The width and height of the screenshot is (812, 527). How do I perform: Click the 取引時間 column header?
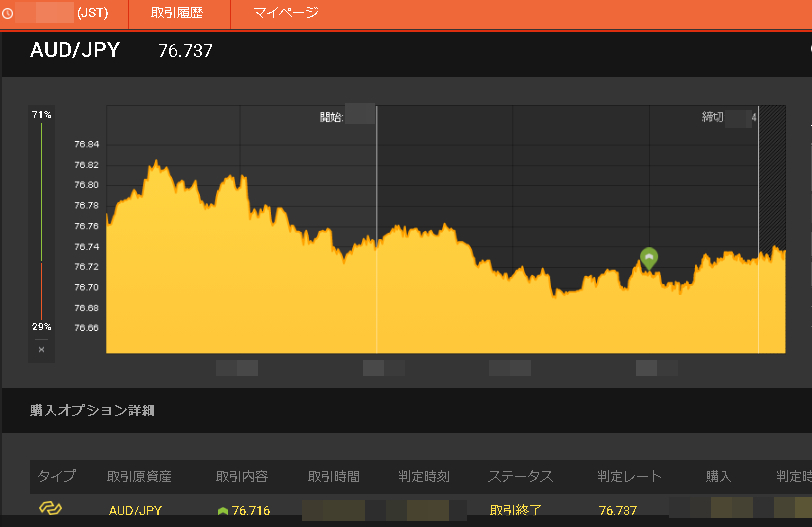334,476
